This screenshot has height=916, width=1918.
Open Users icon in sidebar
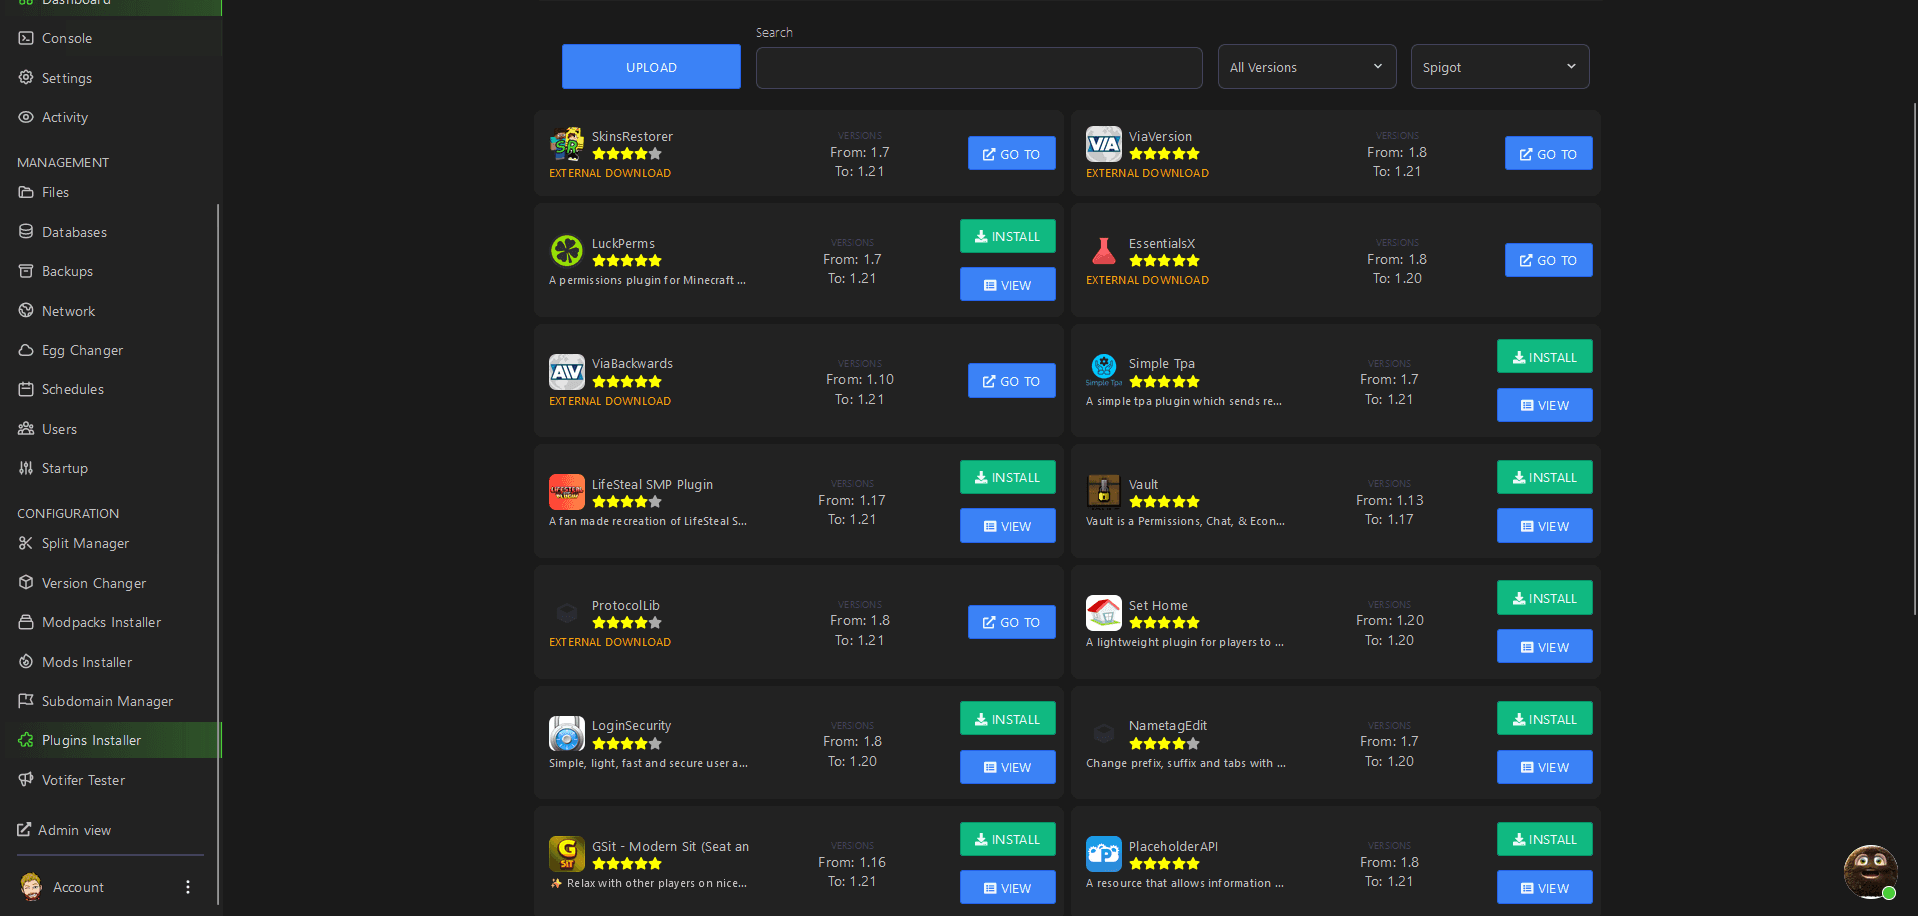point(26,428)
